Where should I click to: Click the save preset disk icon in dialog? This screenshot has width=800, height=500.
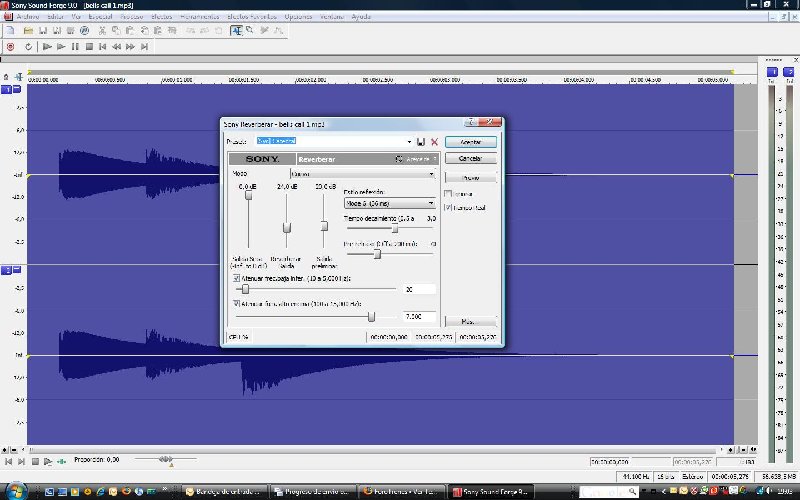(421, 142)
